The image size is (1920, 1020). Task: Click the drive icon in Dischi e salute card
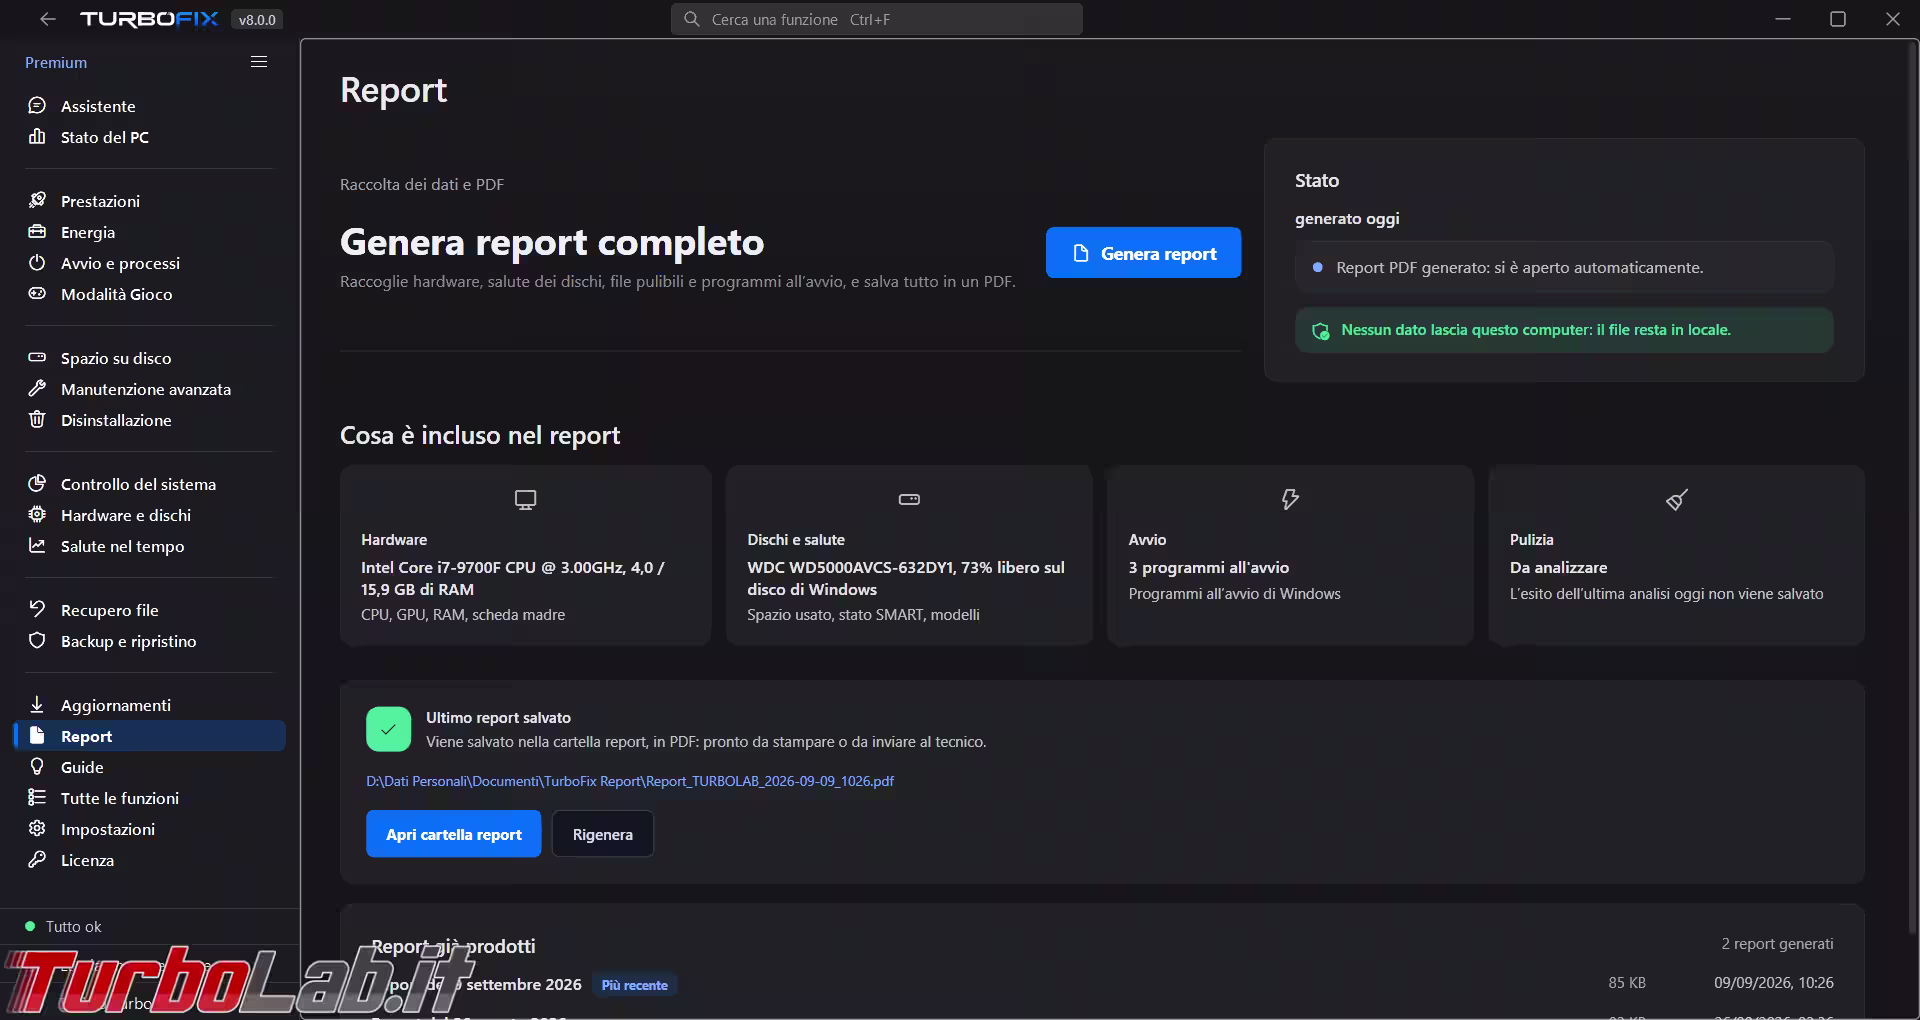tap(909, 499)
